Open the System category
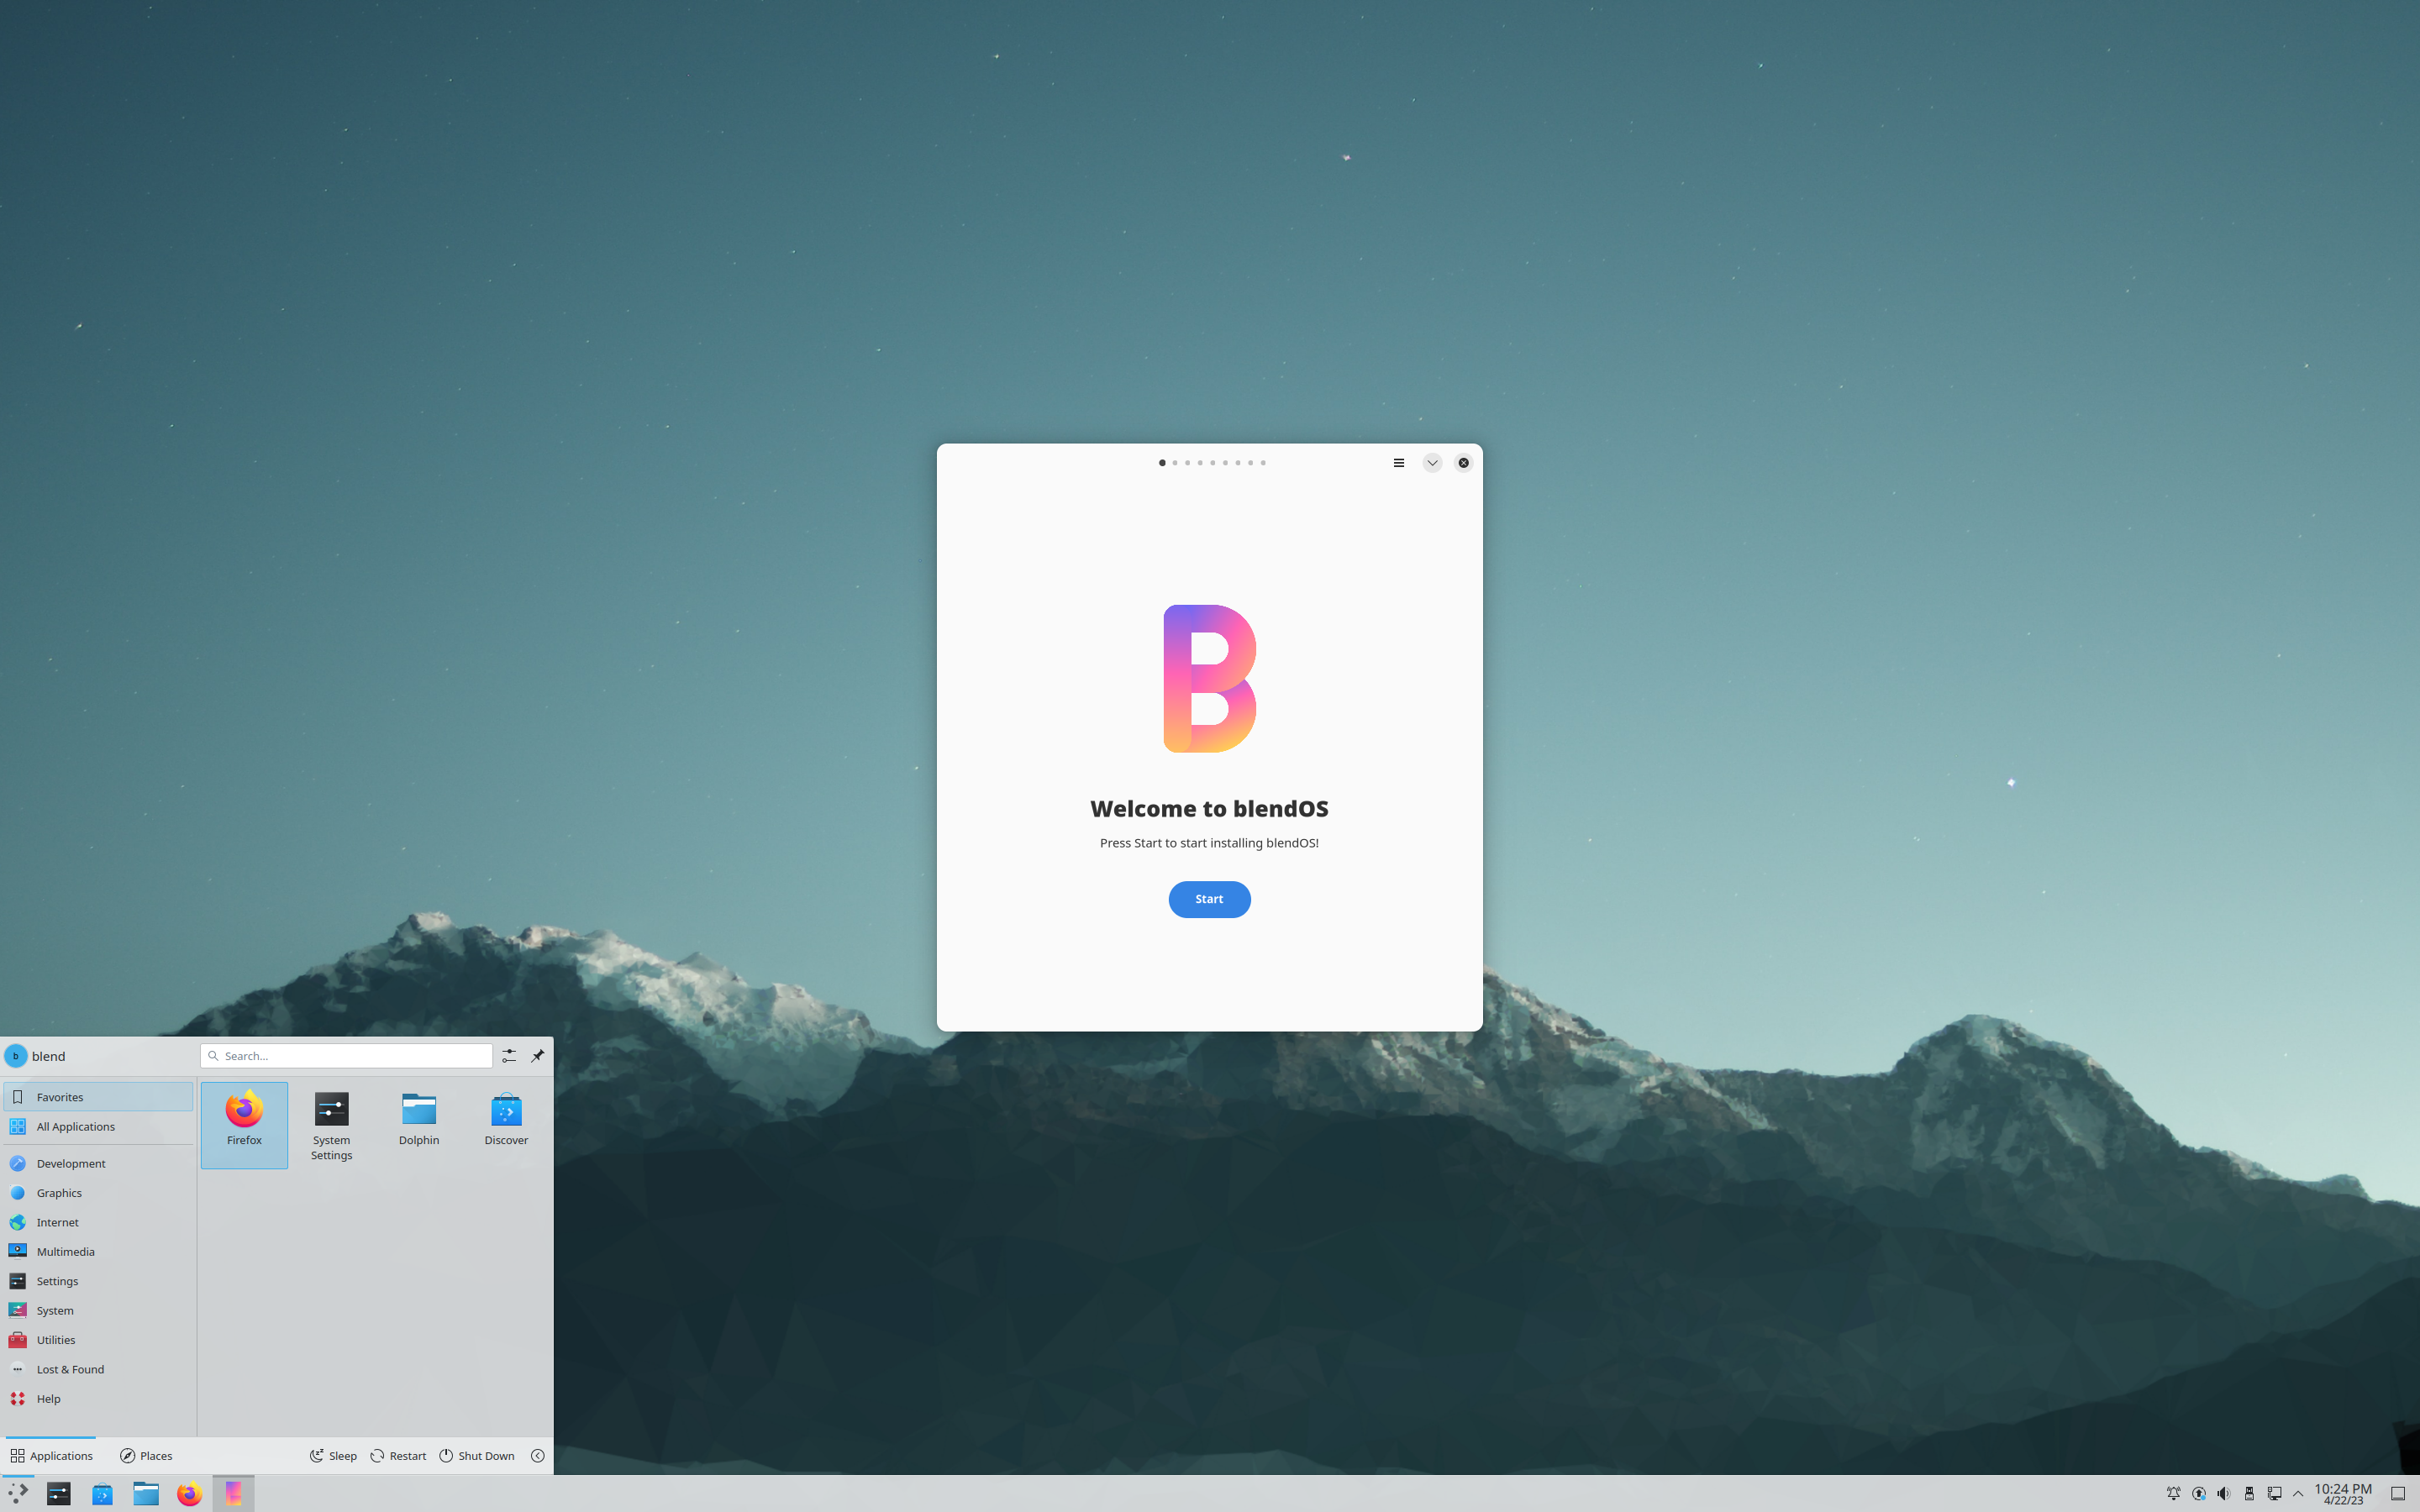Screen dimensions: 2420x1512 tap(98, 1310)
